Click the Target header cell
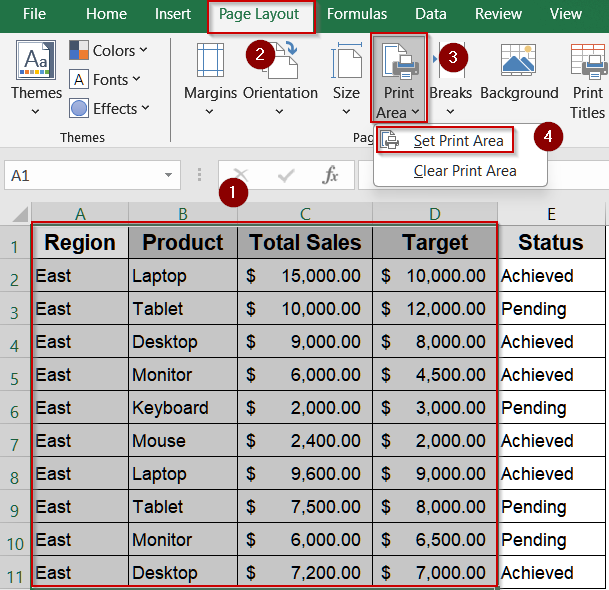 pyautogui.click(x=435, y=242)
